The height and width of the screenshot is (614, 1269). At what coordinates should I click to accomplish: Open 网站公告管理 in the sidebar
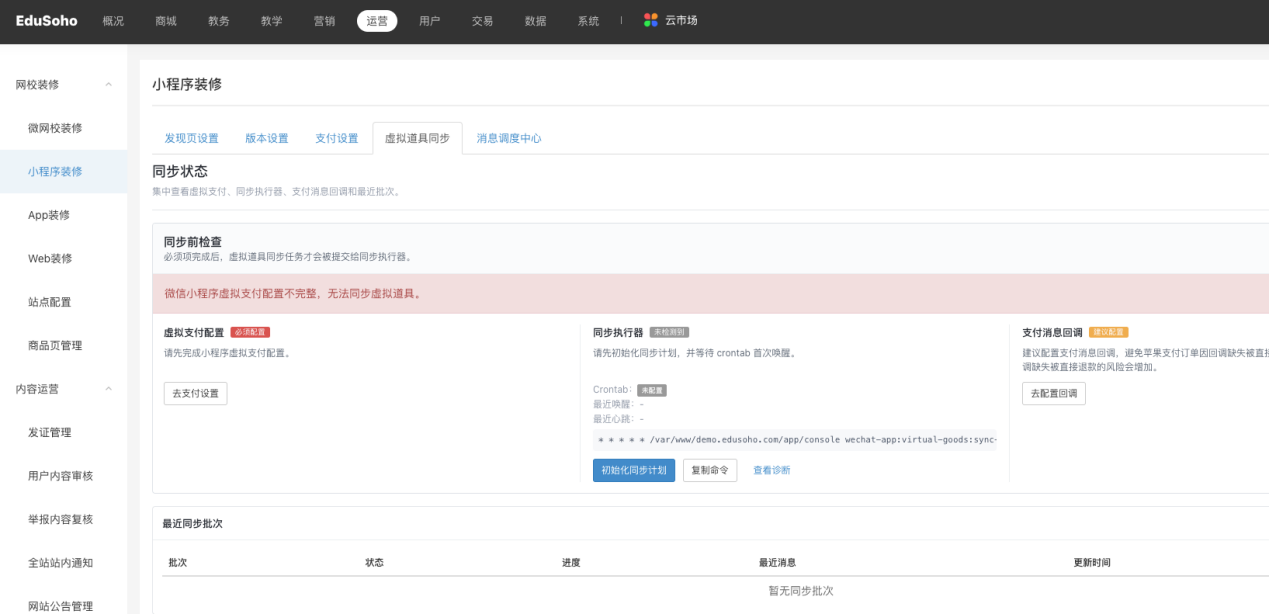[63, 606]
